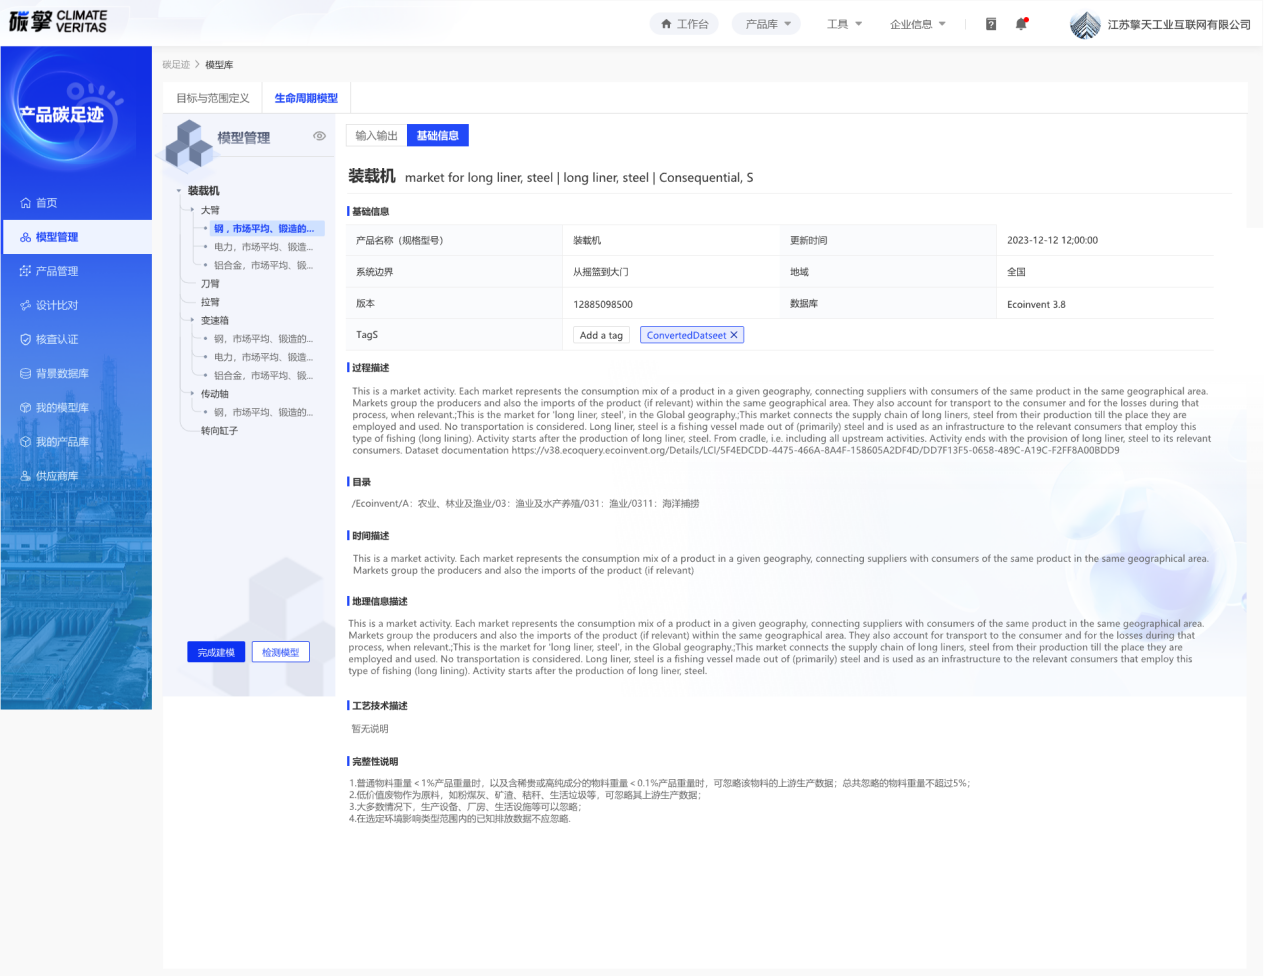Switch to the 输入输出 tab
The image size is (1265, 976).
[376, 136]
